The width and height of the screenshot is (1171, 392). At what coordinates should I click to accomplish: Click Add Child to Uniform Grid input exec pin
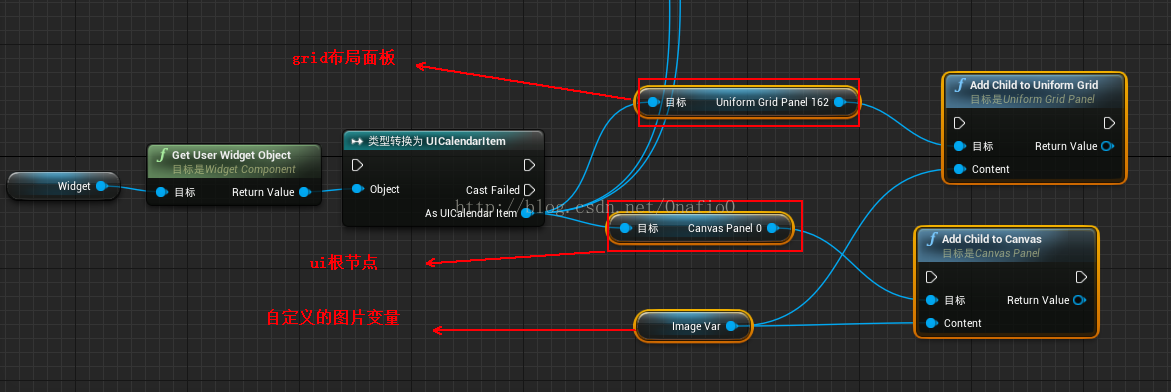coord(960,122)
